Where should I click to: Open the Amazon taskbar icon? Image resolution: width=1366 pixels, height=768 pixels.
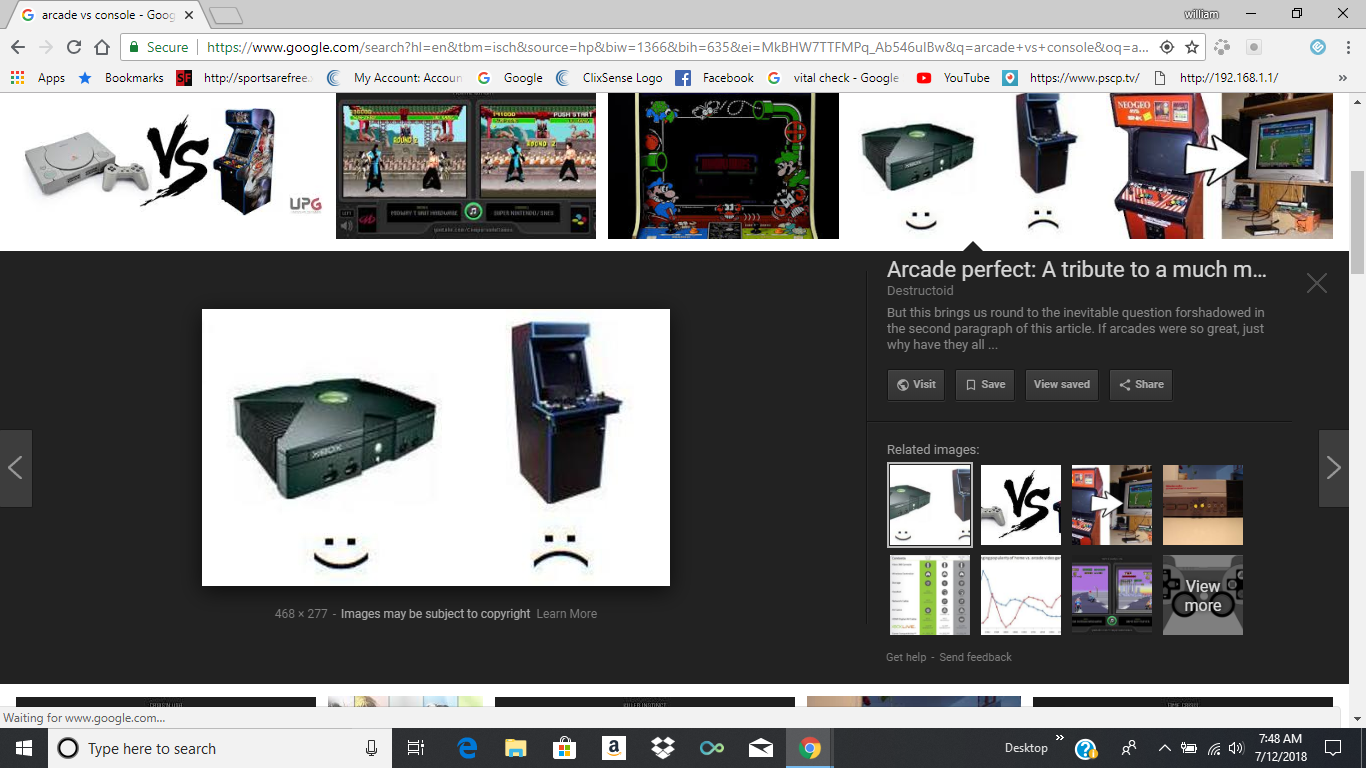click(614, 748)
